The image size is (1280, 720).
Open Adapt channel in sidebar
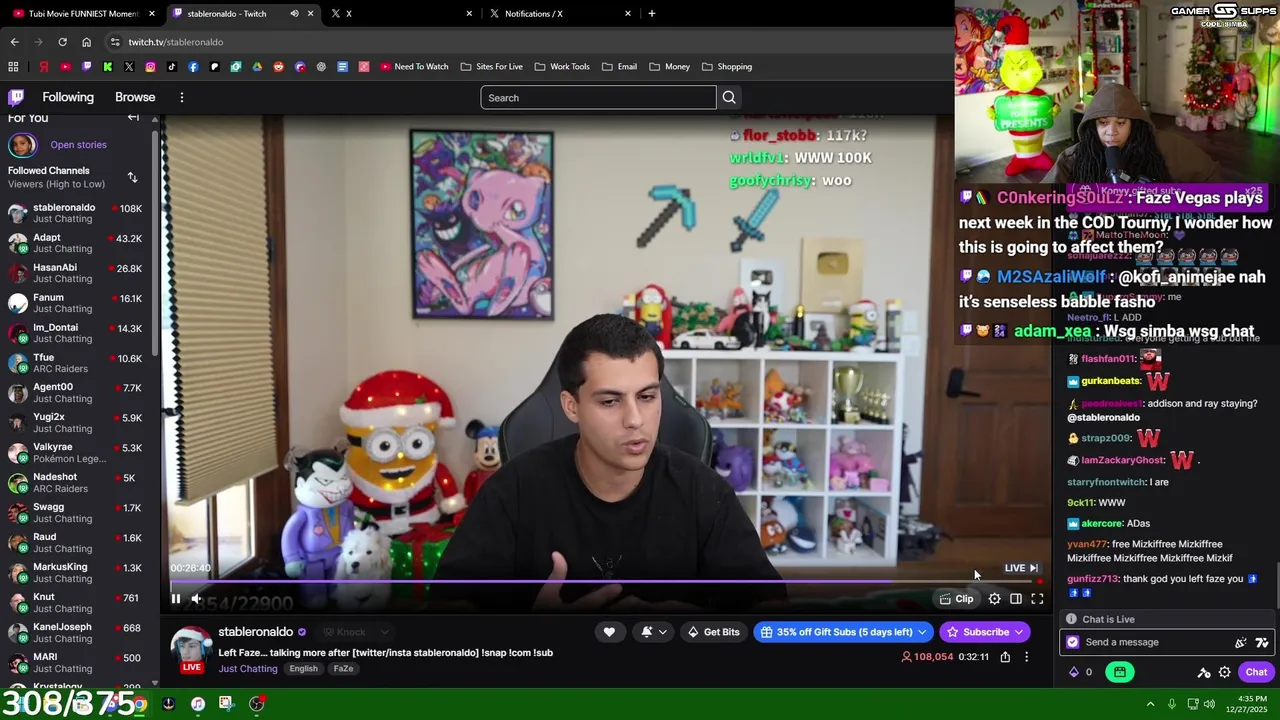[78, 243]
